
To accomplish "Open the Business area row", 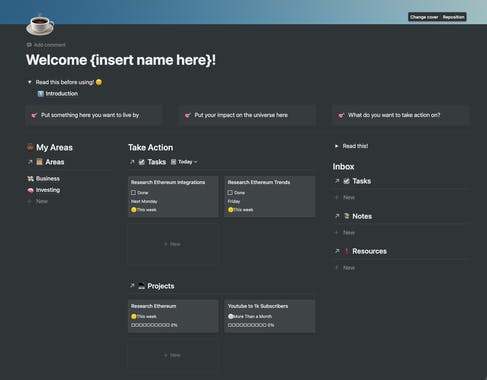I will pyautogui.click(x=48, y=179).
